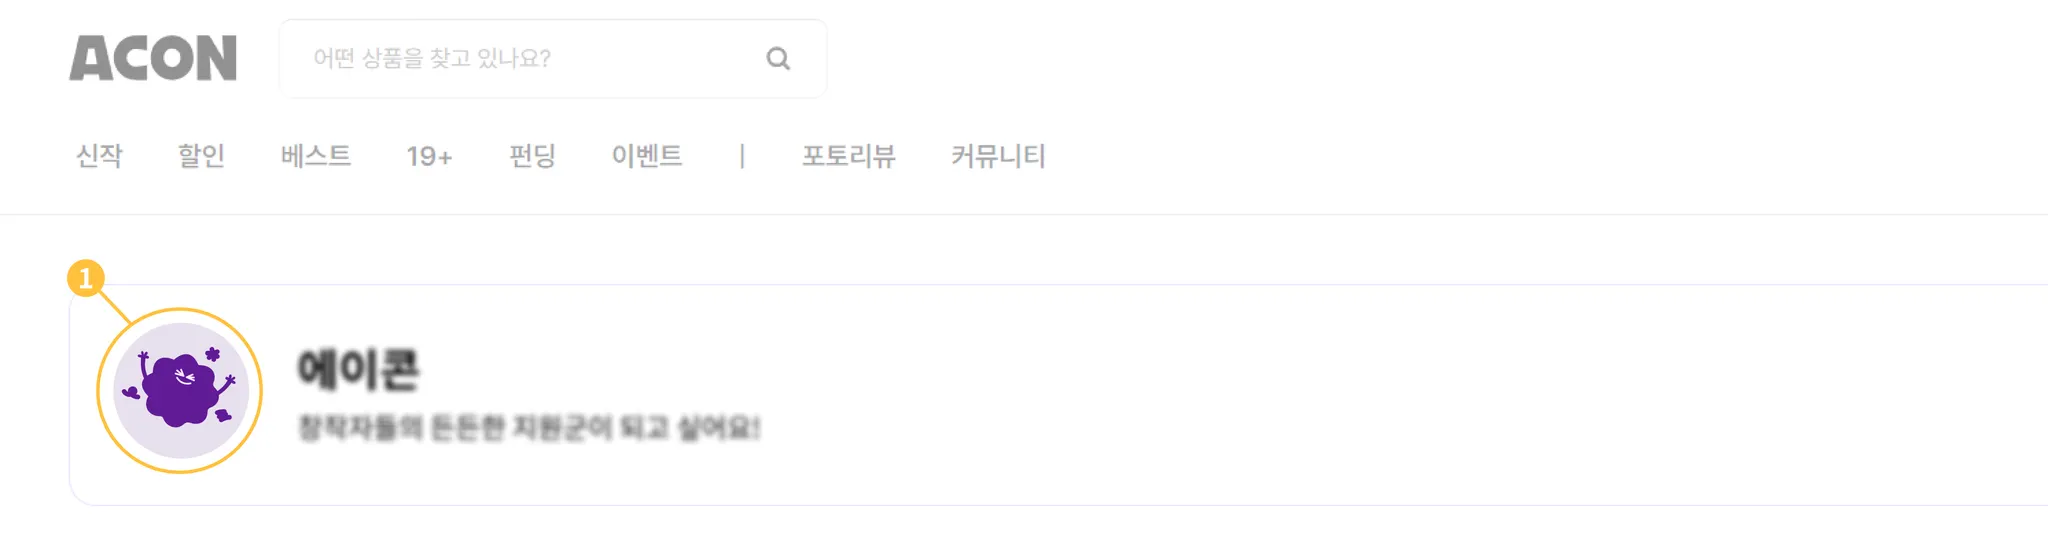Open the 19+ category

pyautogui.click(x=429, y=157)
